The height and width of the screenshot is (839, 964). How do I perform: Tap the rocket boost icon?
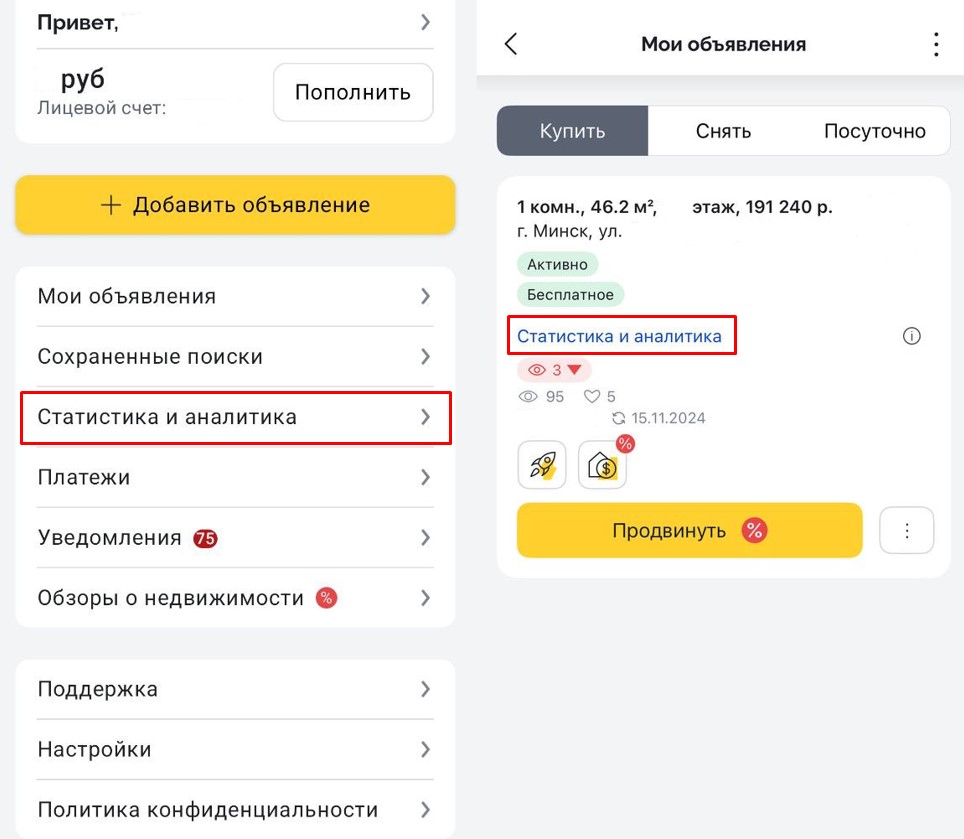coord(542,465)
